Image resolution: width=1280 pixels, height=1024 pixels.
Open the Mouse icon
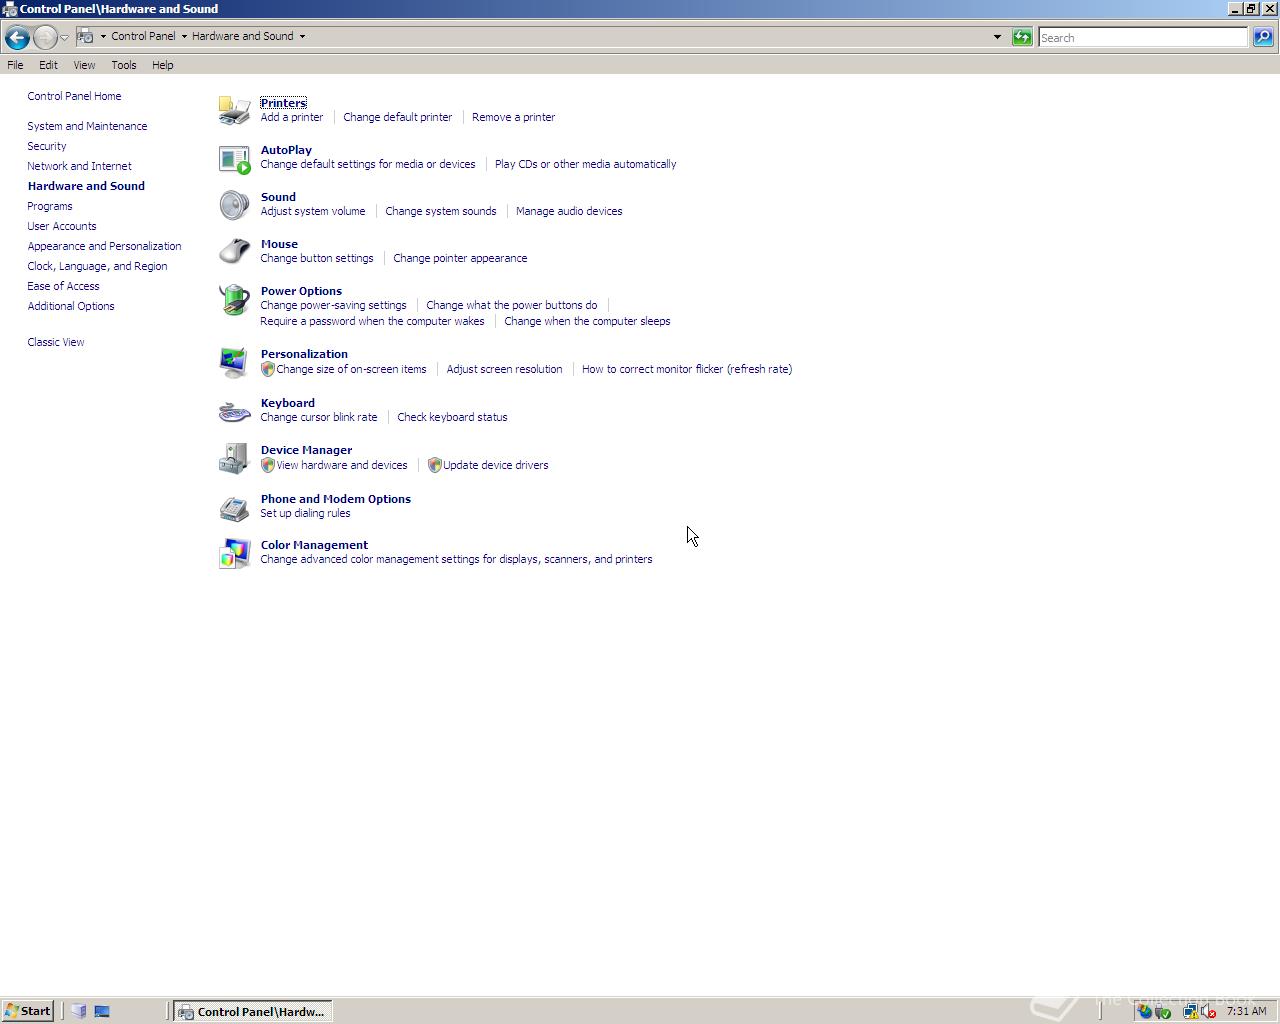pos(234,251)
